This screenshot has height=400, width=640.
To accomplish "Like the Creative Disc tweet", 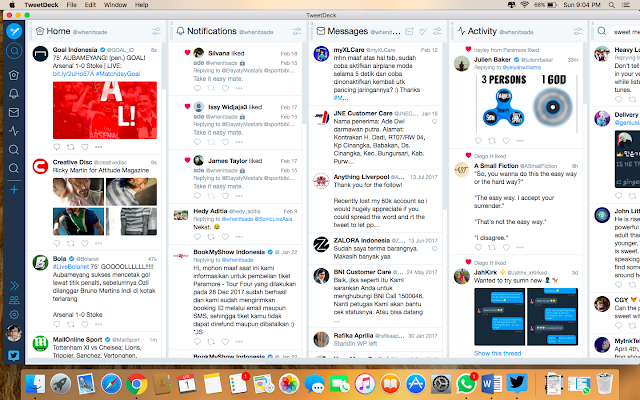I will coord(84,243).
